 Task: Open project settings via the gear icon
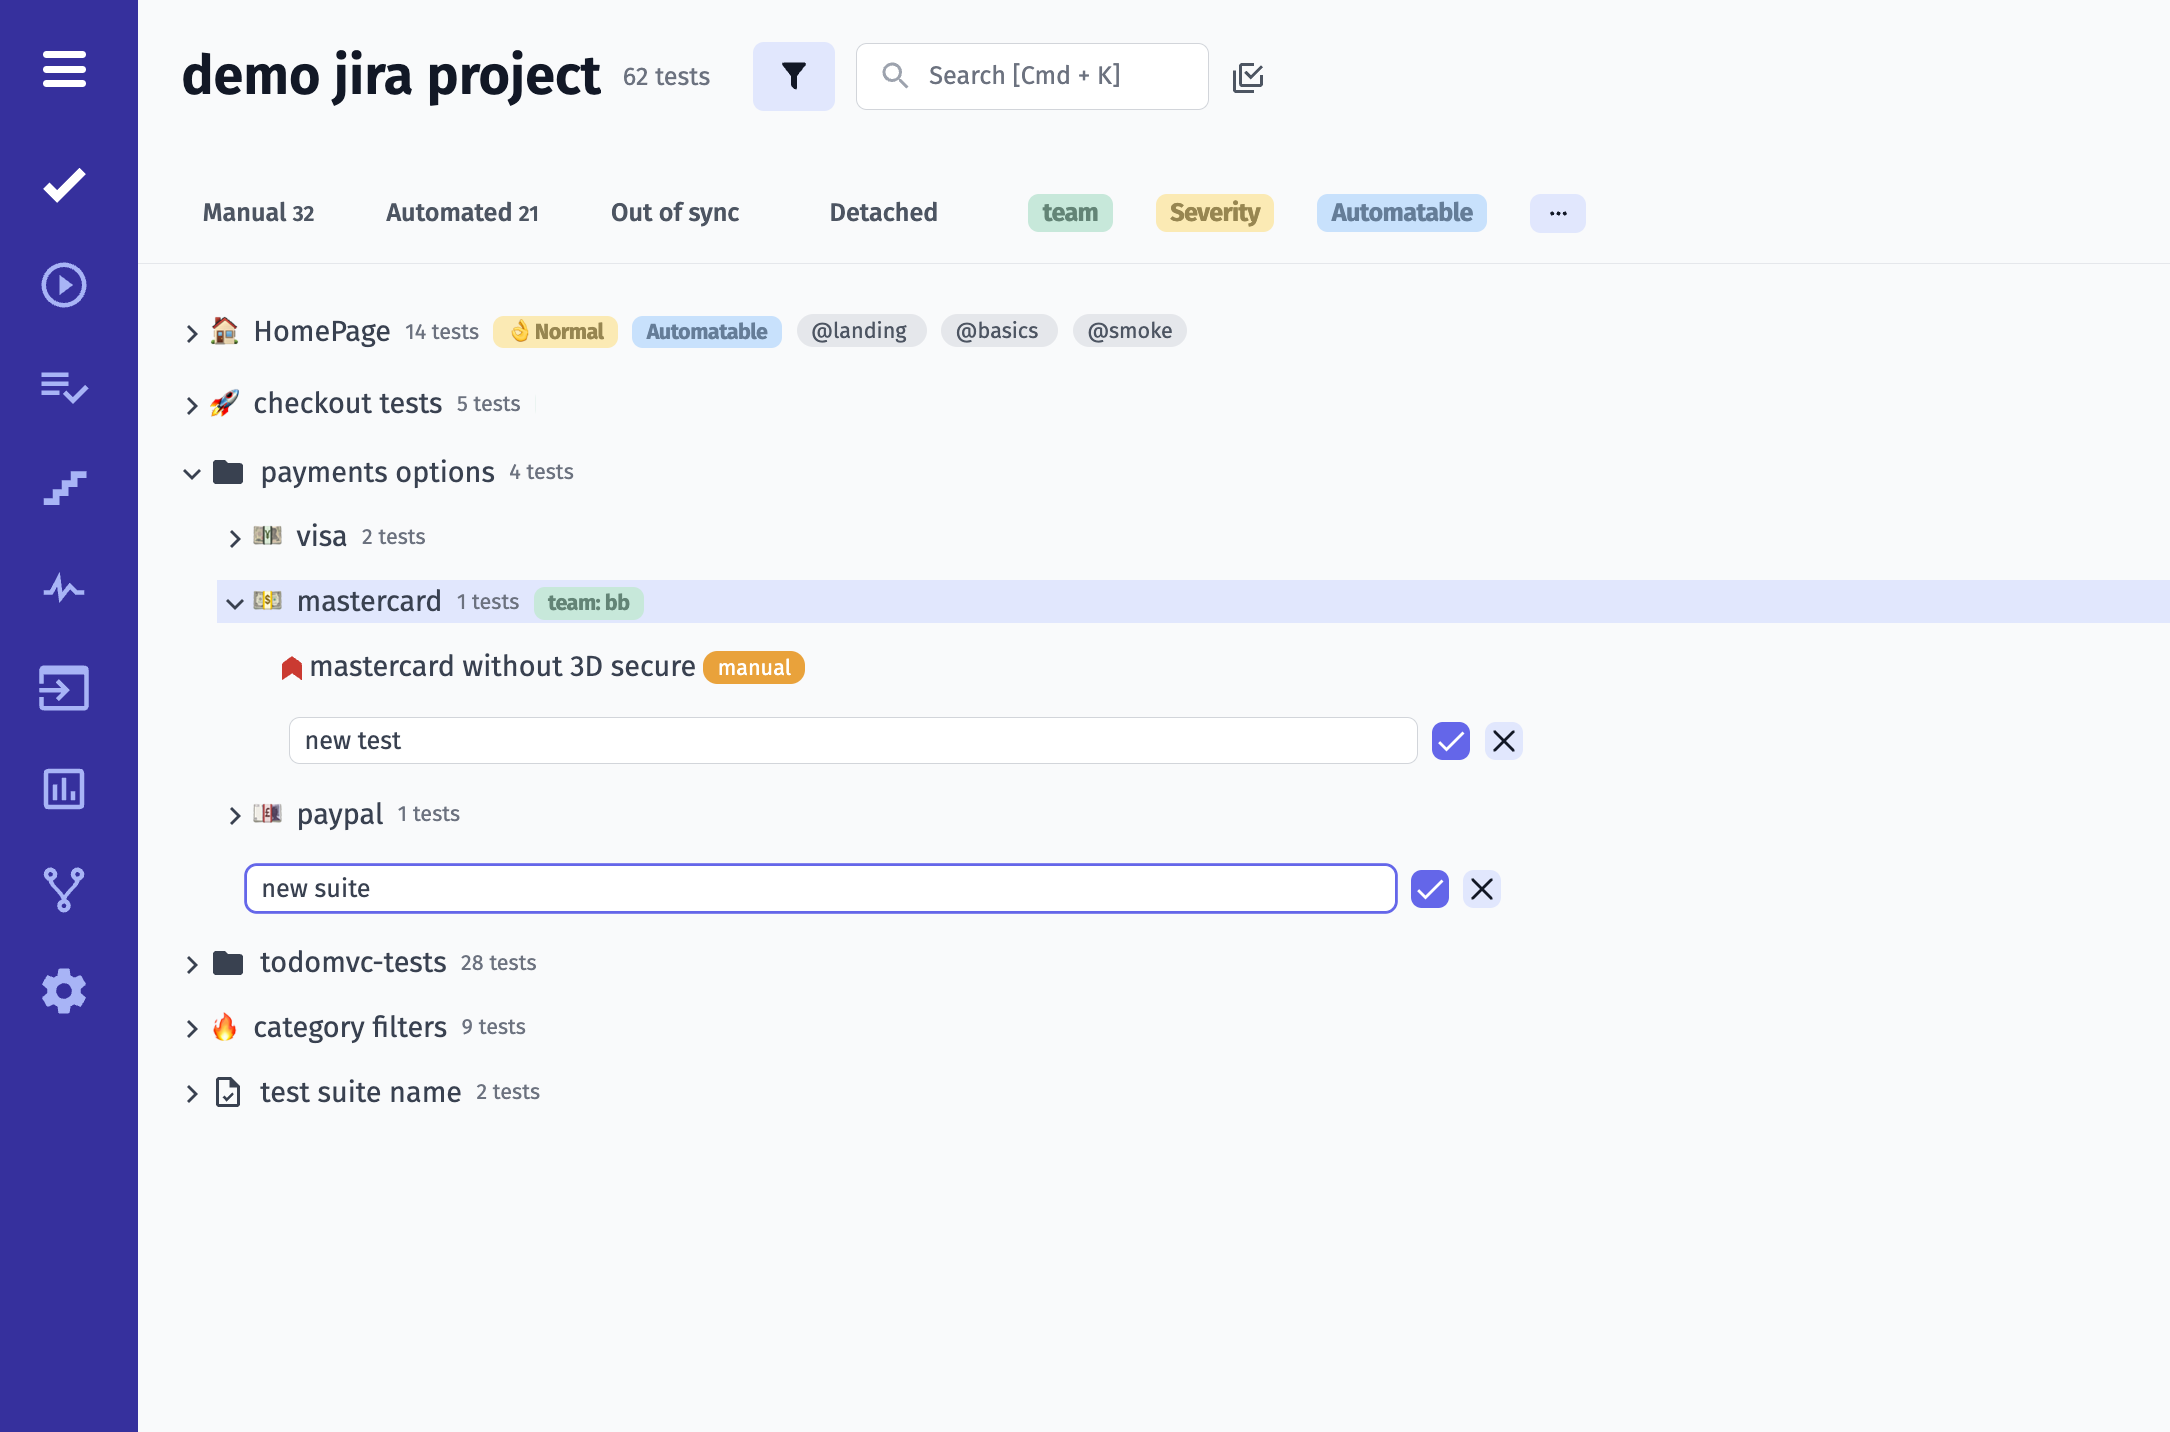(x=64, y=990)
